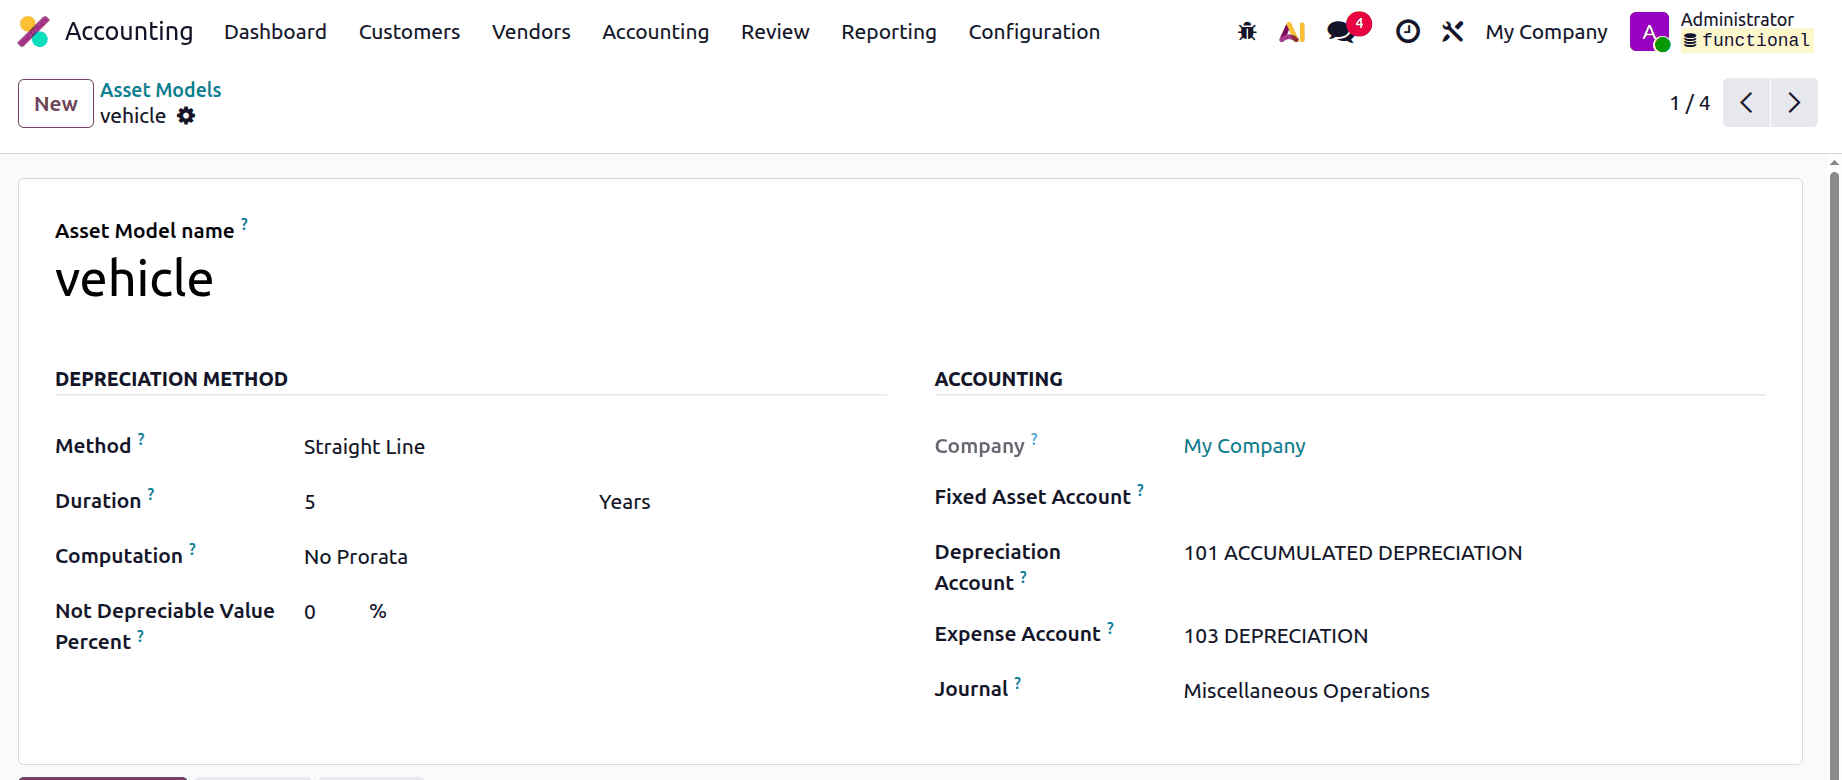
Task: Open the Review menu
Action: pyautogui.click(x=775, y=32)
